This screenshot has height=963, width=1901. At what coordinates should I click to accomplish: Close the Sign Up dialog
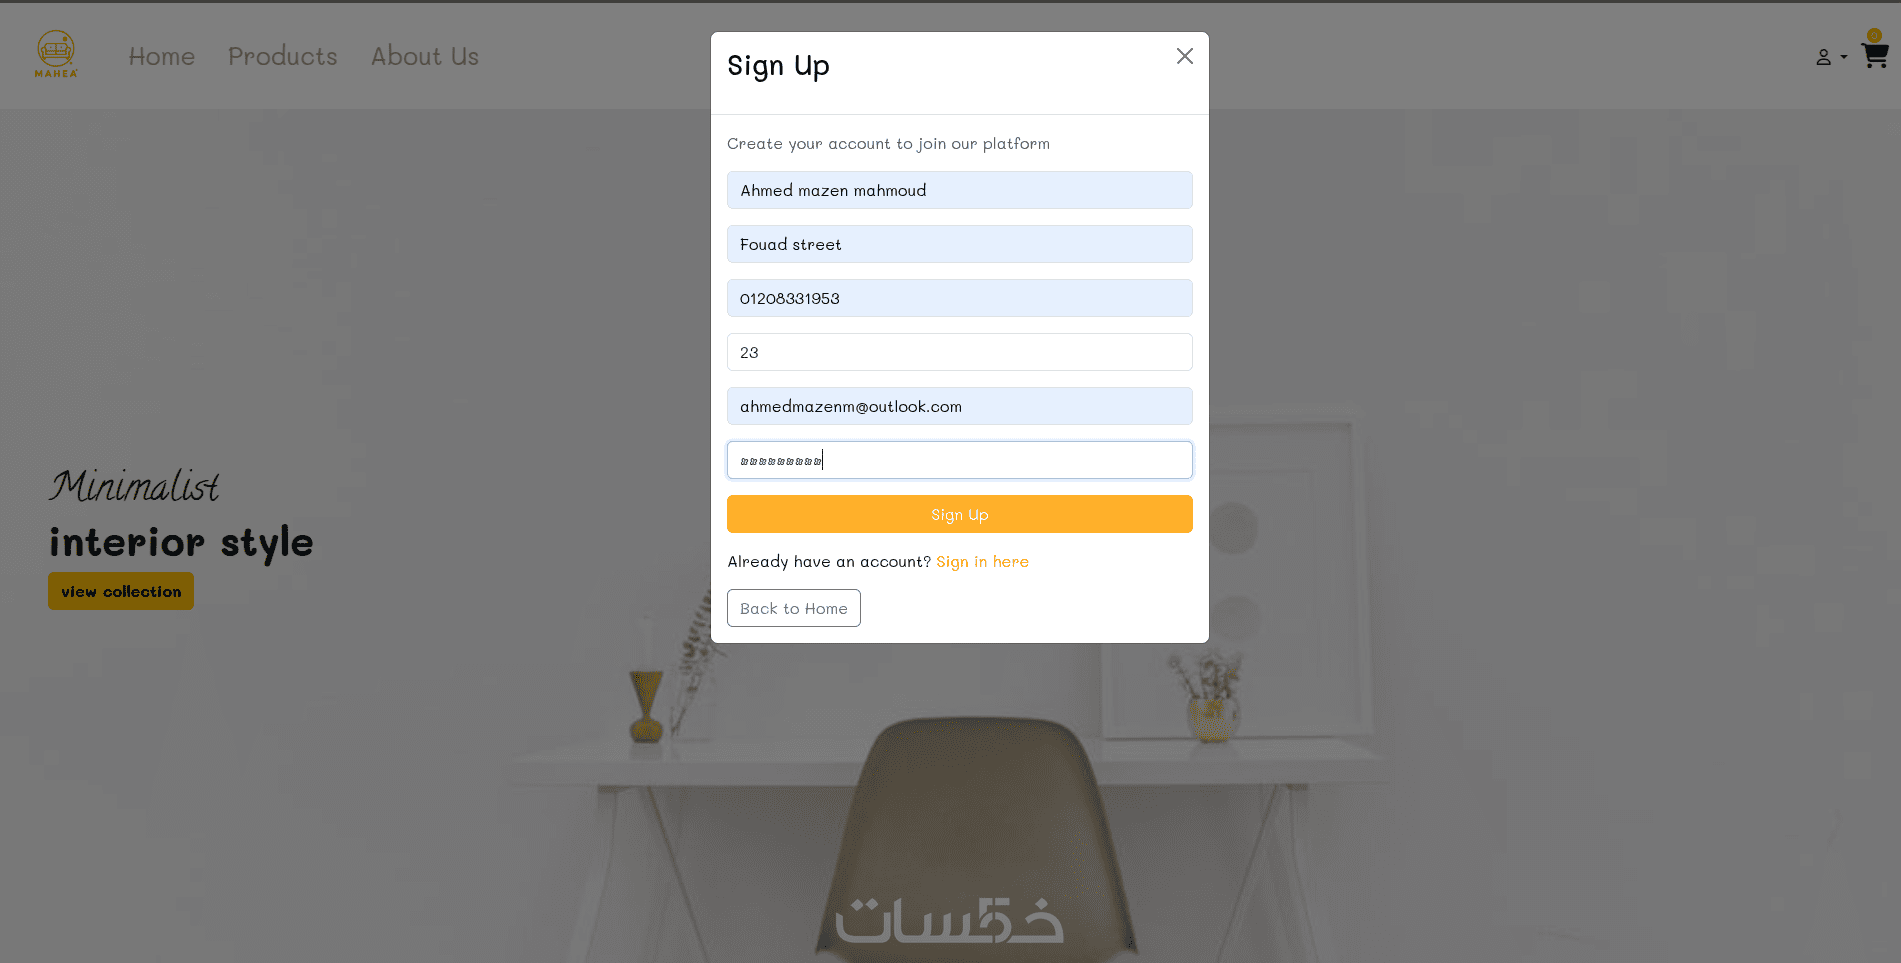pos(1185,56)
